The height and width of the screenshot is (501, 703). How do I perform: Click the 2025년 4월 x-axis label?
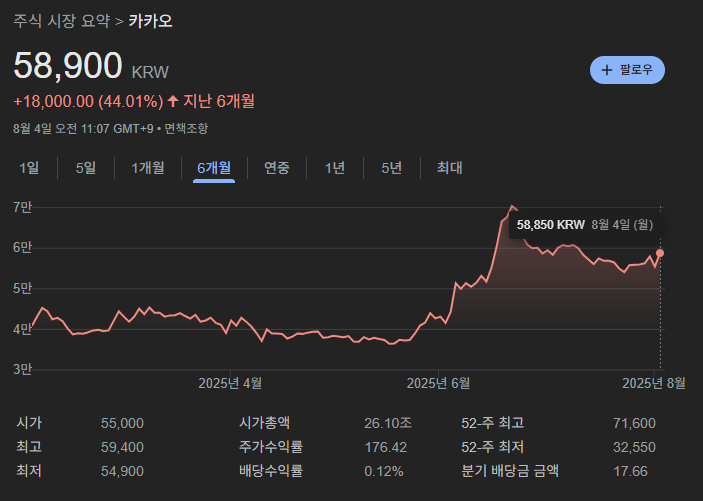click(230, 383)
